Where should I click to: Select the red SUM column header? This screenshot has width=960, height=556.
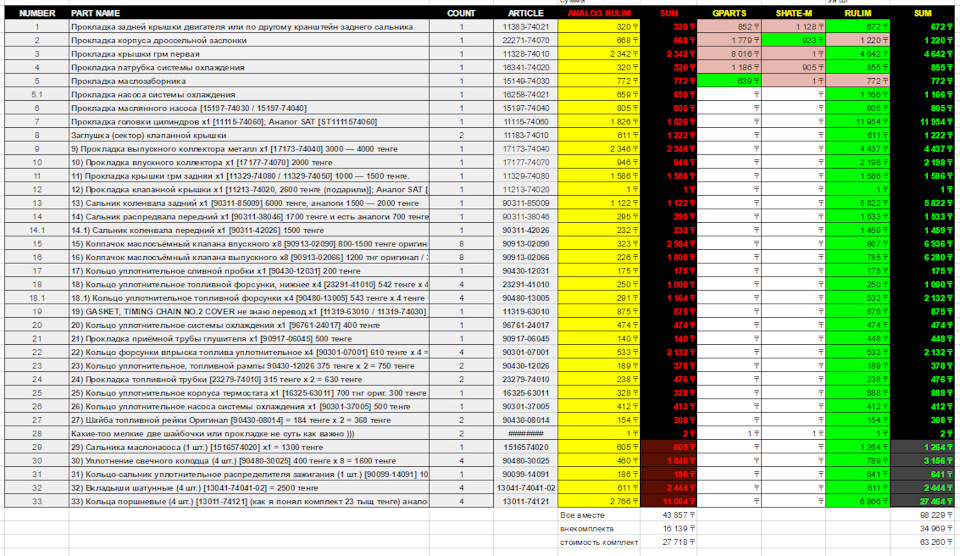(669, 13)
